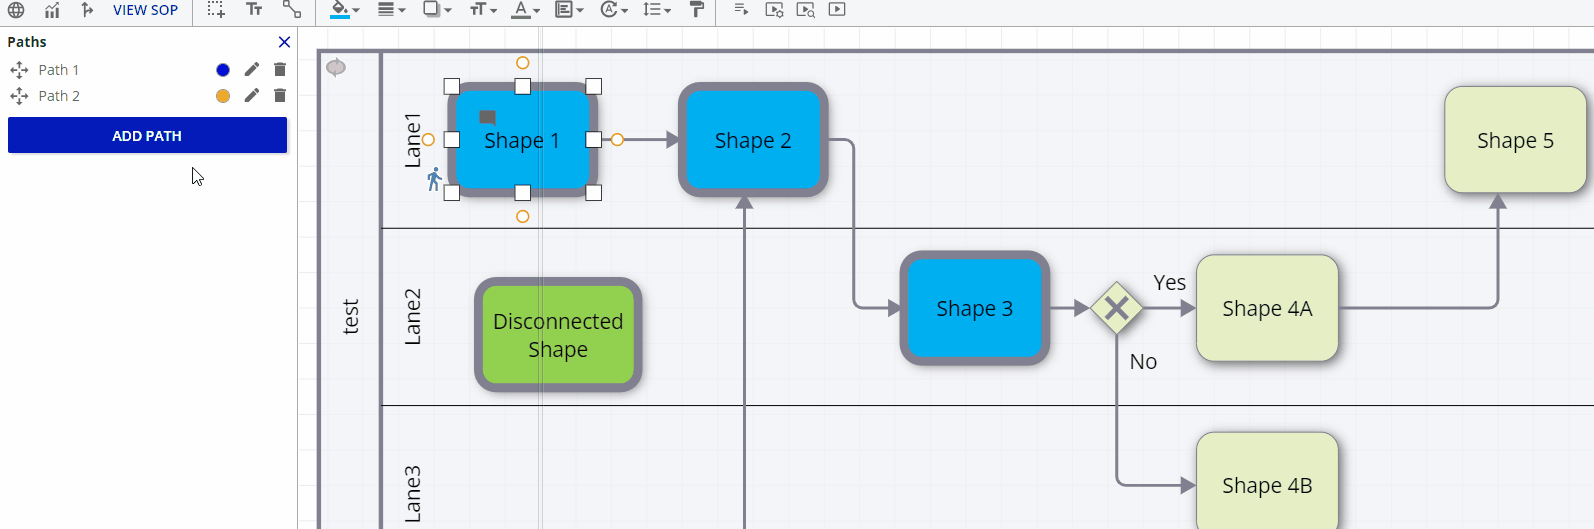Select the connector tool

tap(292, 10)
